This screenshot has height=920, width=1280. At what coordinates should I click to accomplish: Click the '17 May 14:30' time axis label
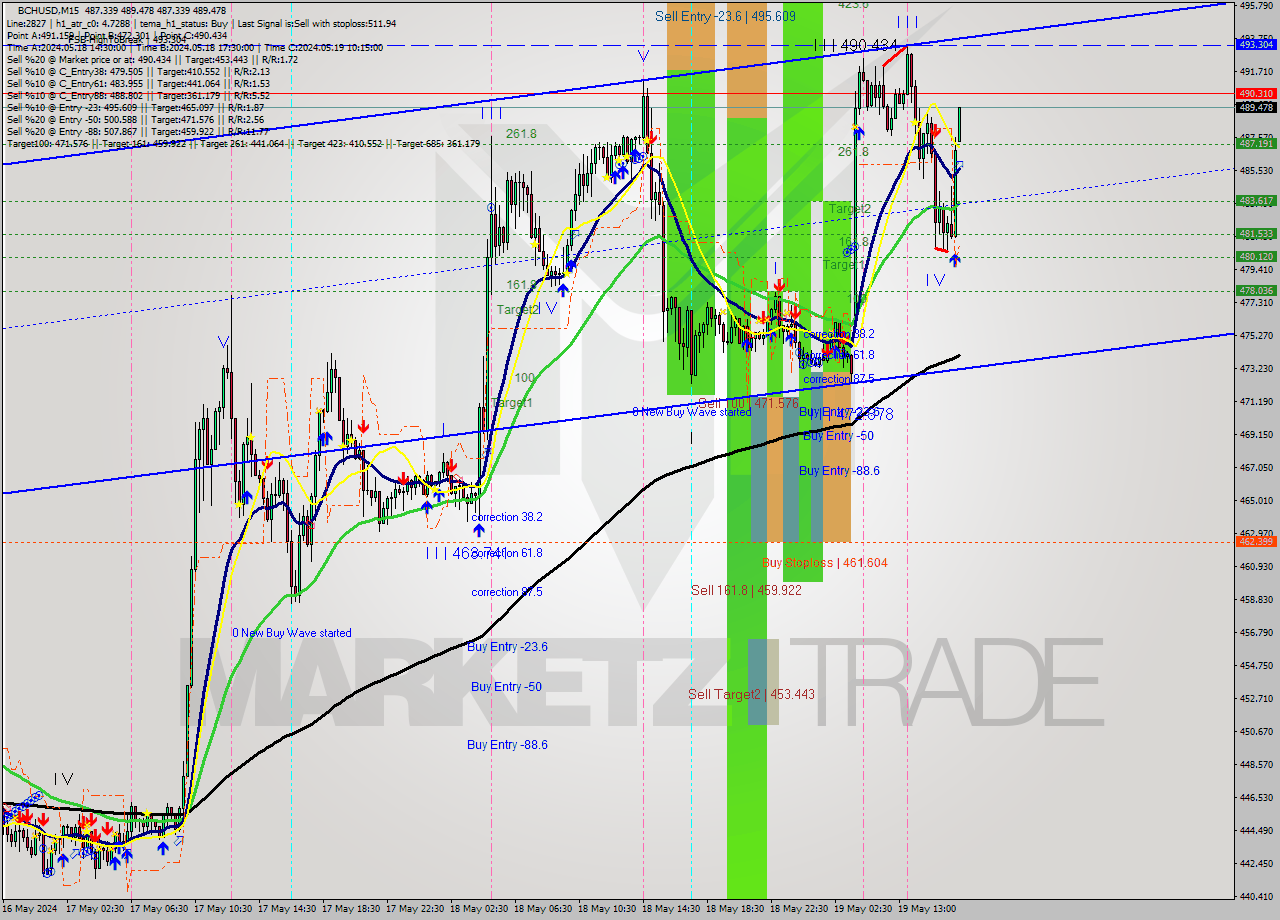[289, 909]
